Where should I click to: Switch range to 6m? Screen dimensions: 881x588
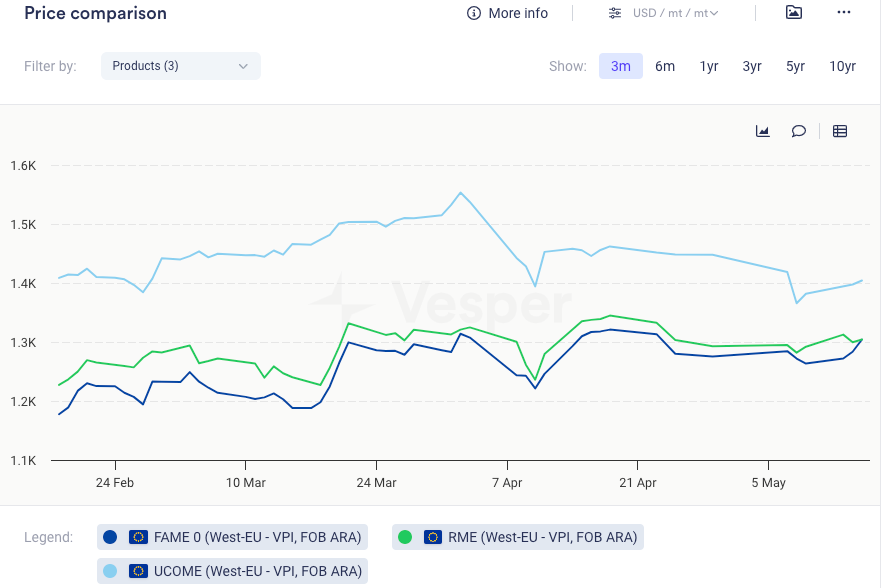coord(665,66)
